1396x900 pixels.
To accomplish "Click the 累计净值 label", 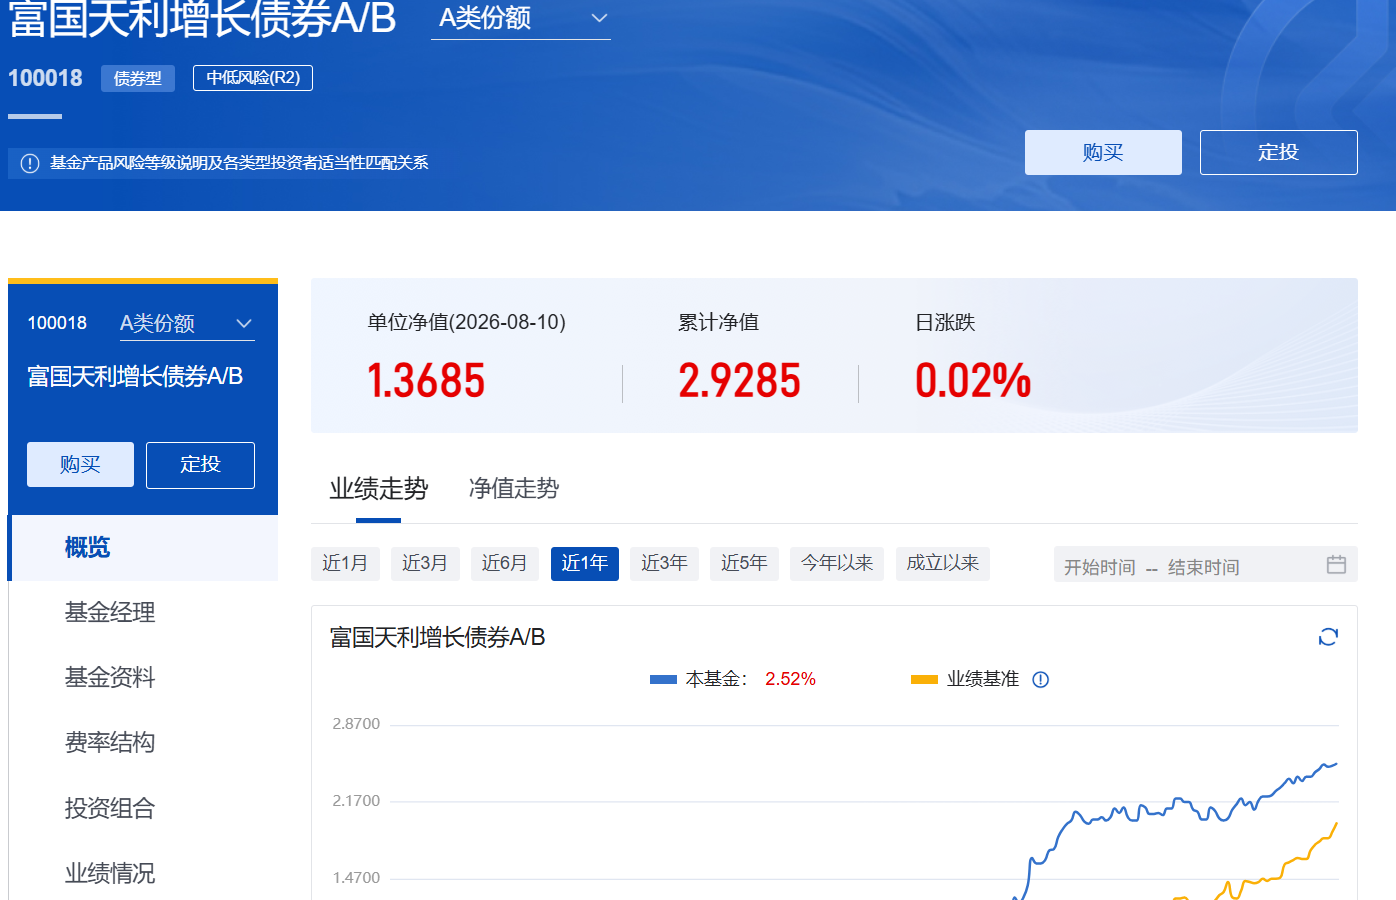I will (x=718, y=323).
